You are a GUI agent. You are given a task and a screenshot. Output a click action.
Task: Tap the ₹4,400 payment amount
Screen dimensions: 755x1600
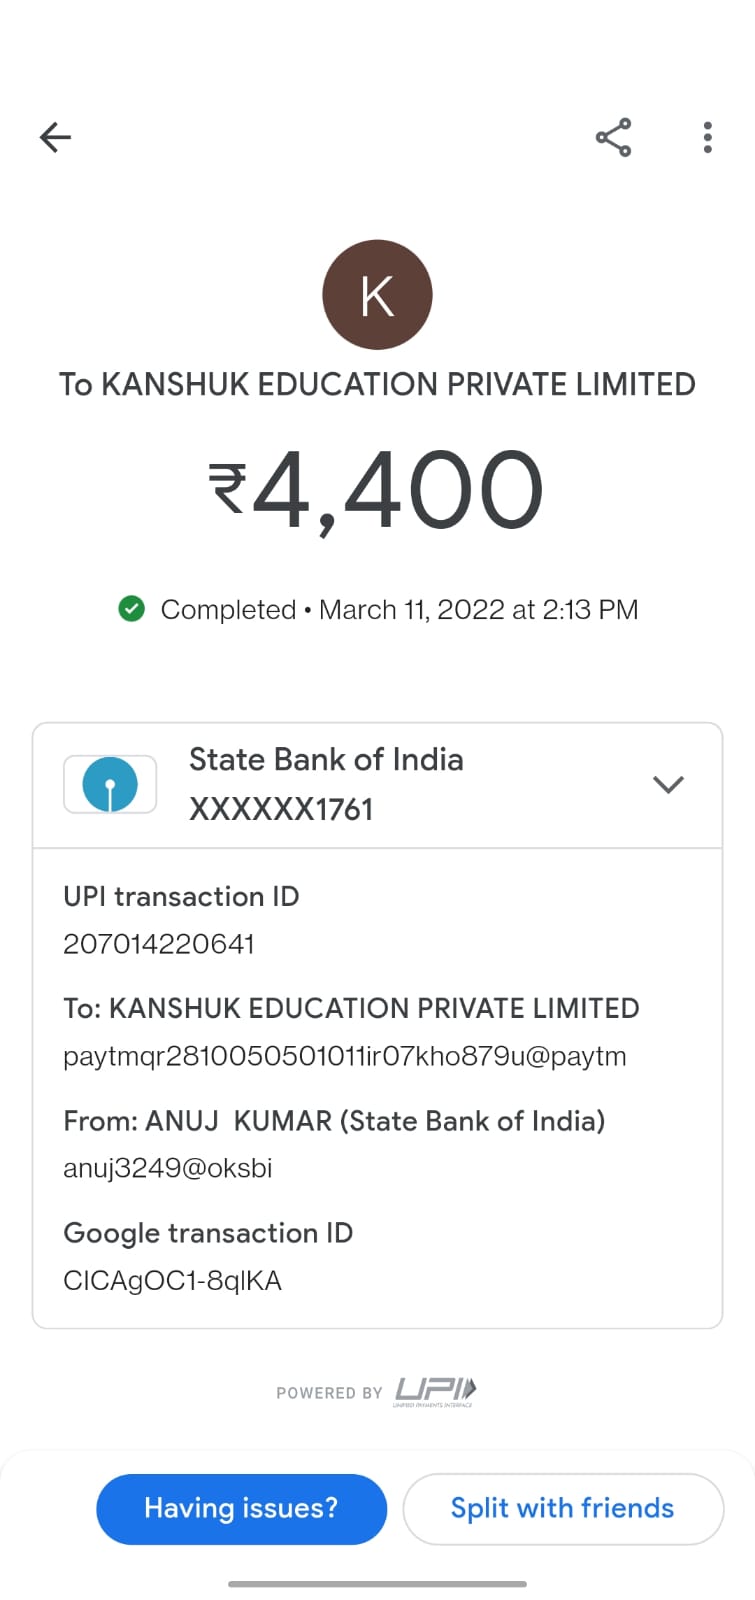[x=377, y=490]
